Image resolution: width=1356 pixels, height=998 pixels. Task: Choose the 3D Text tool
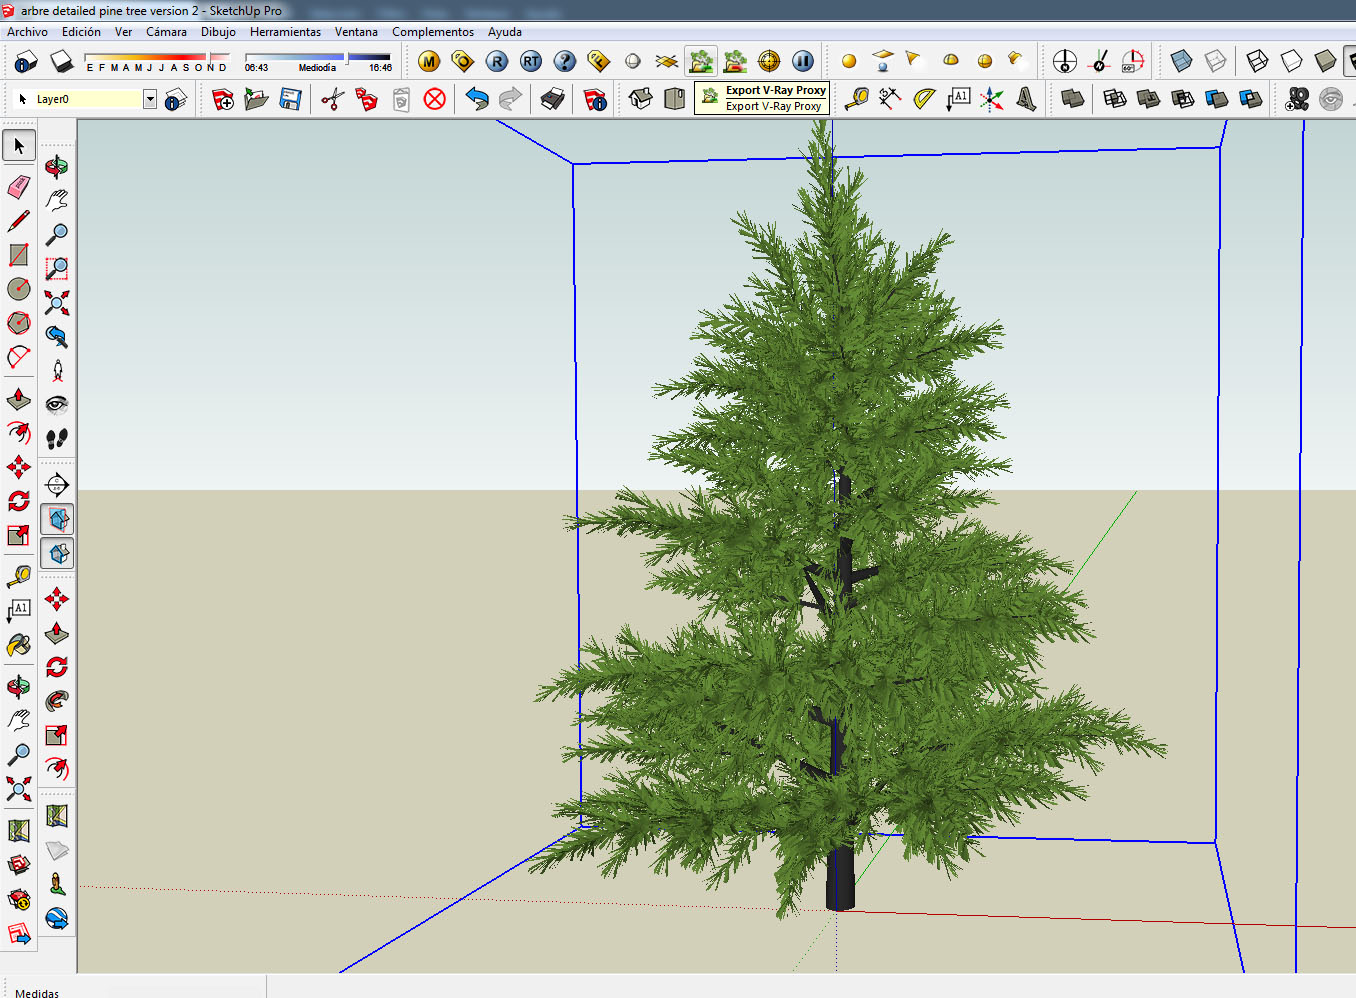1026,98
